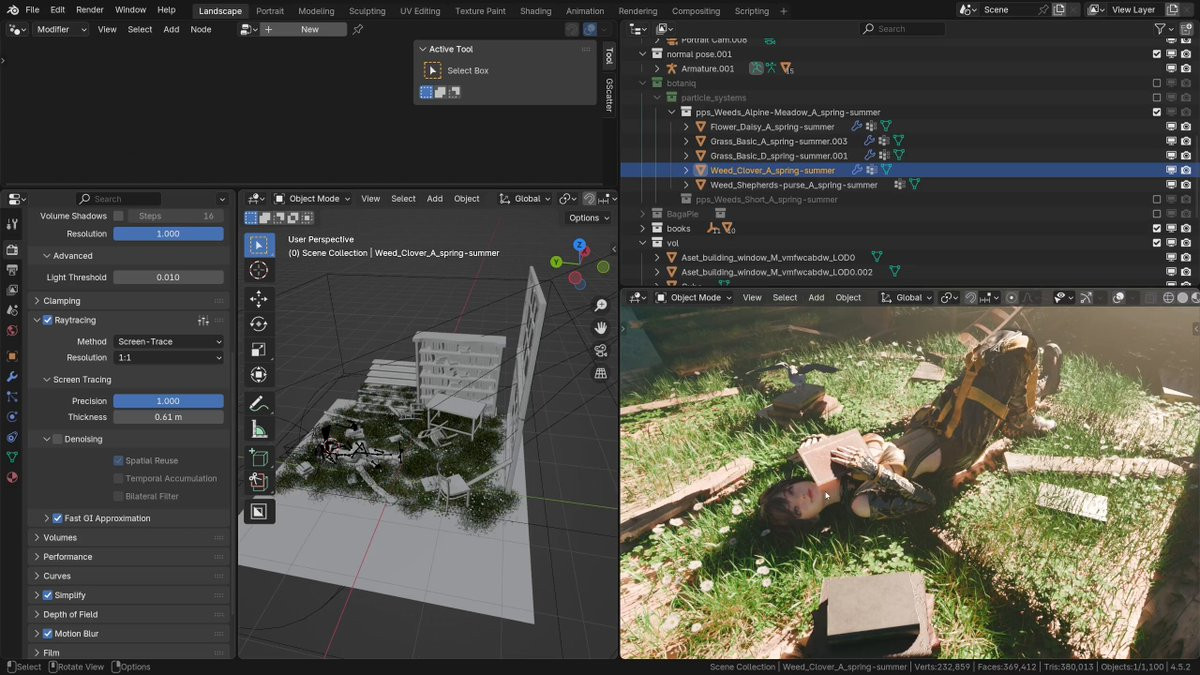Open the Method Screen-Trace dropdown
Viewport: 1200px width, 675px height.
click(x=168, y=342)
